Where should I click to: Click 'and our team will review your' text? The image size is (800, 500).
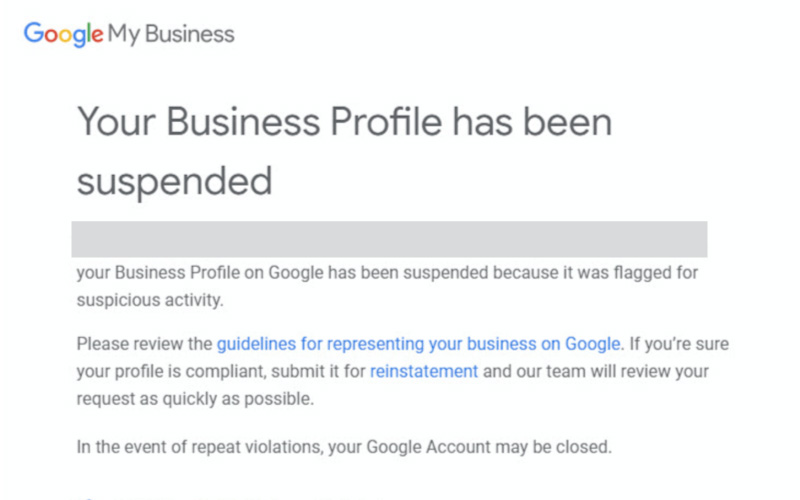point(596,371)
